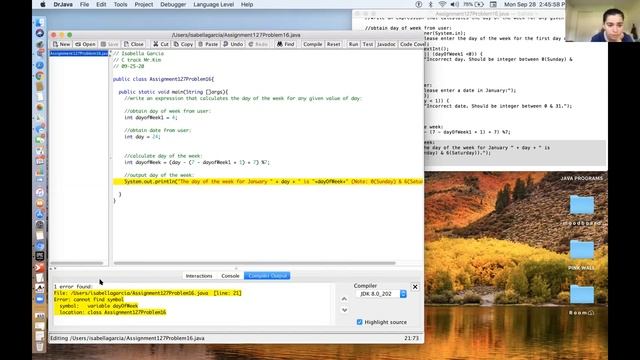Open the Help menu
The image size is (640, 360).
[247, 4]
